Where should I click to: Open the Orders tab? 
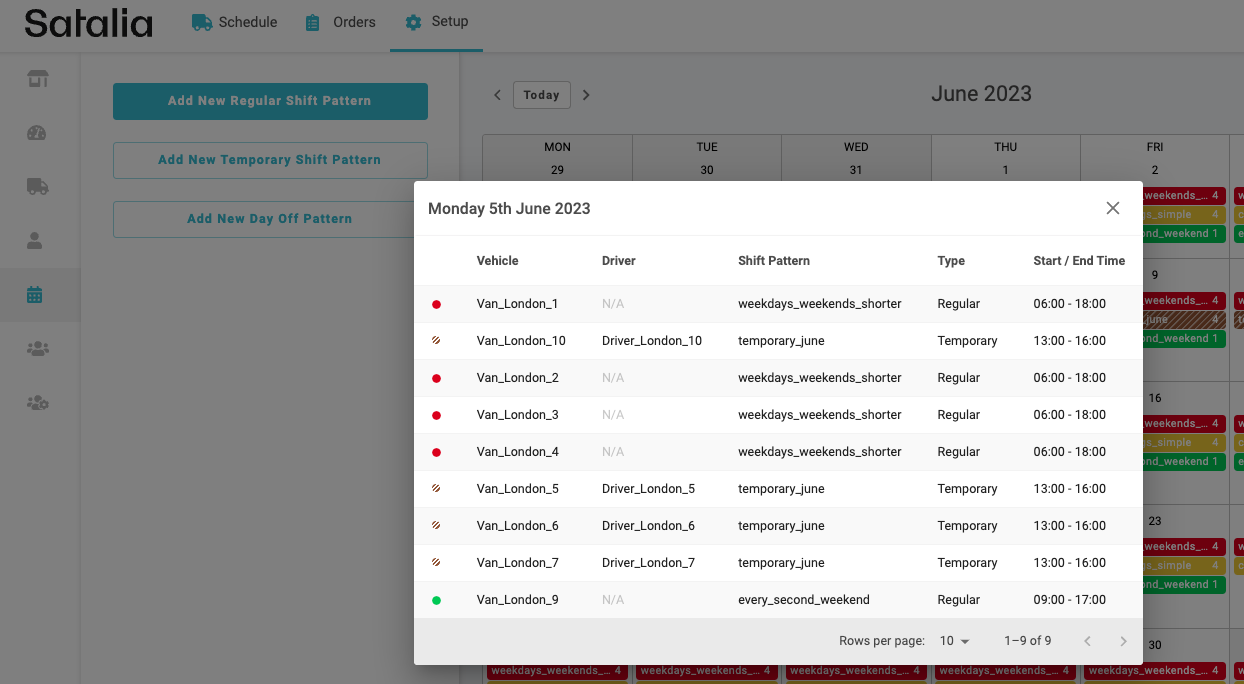tap(341, 22)
